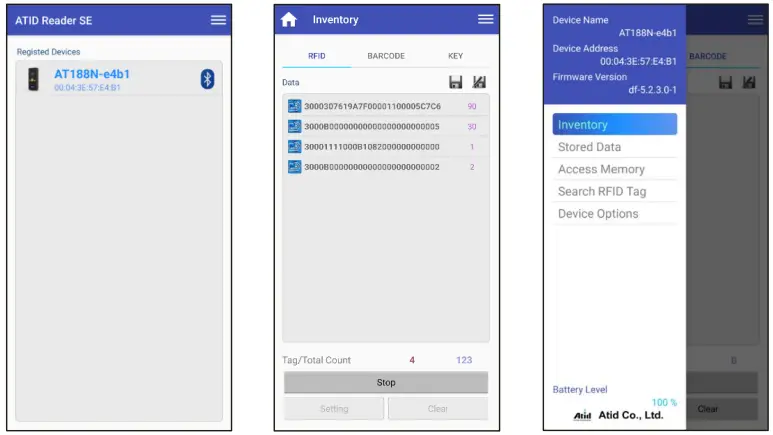The image size is (773, 435).
Task: Tap dimmed BARCODE tab behind the drawer
Action: point(707,56)
